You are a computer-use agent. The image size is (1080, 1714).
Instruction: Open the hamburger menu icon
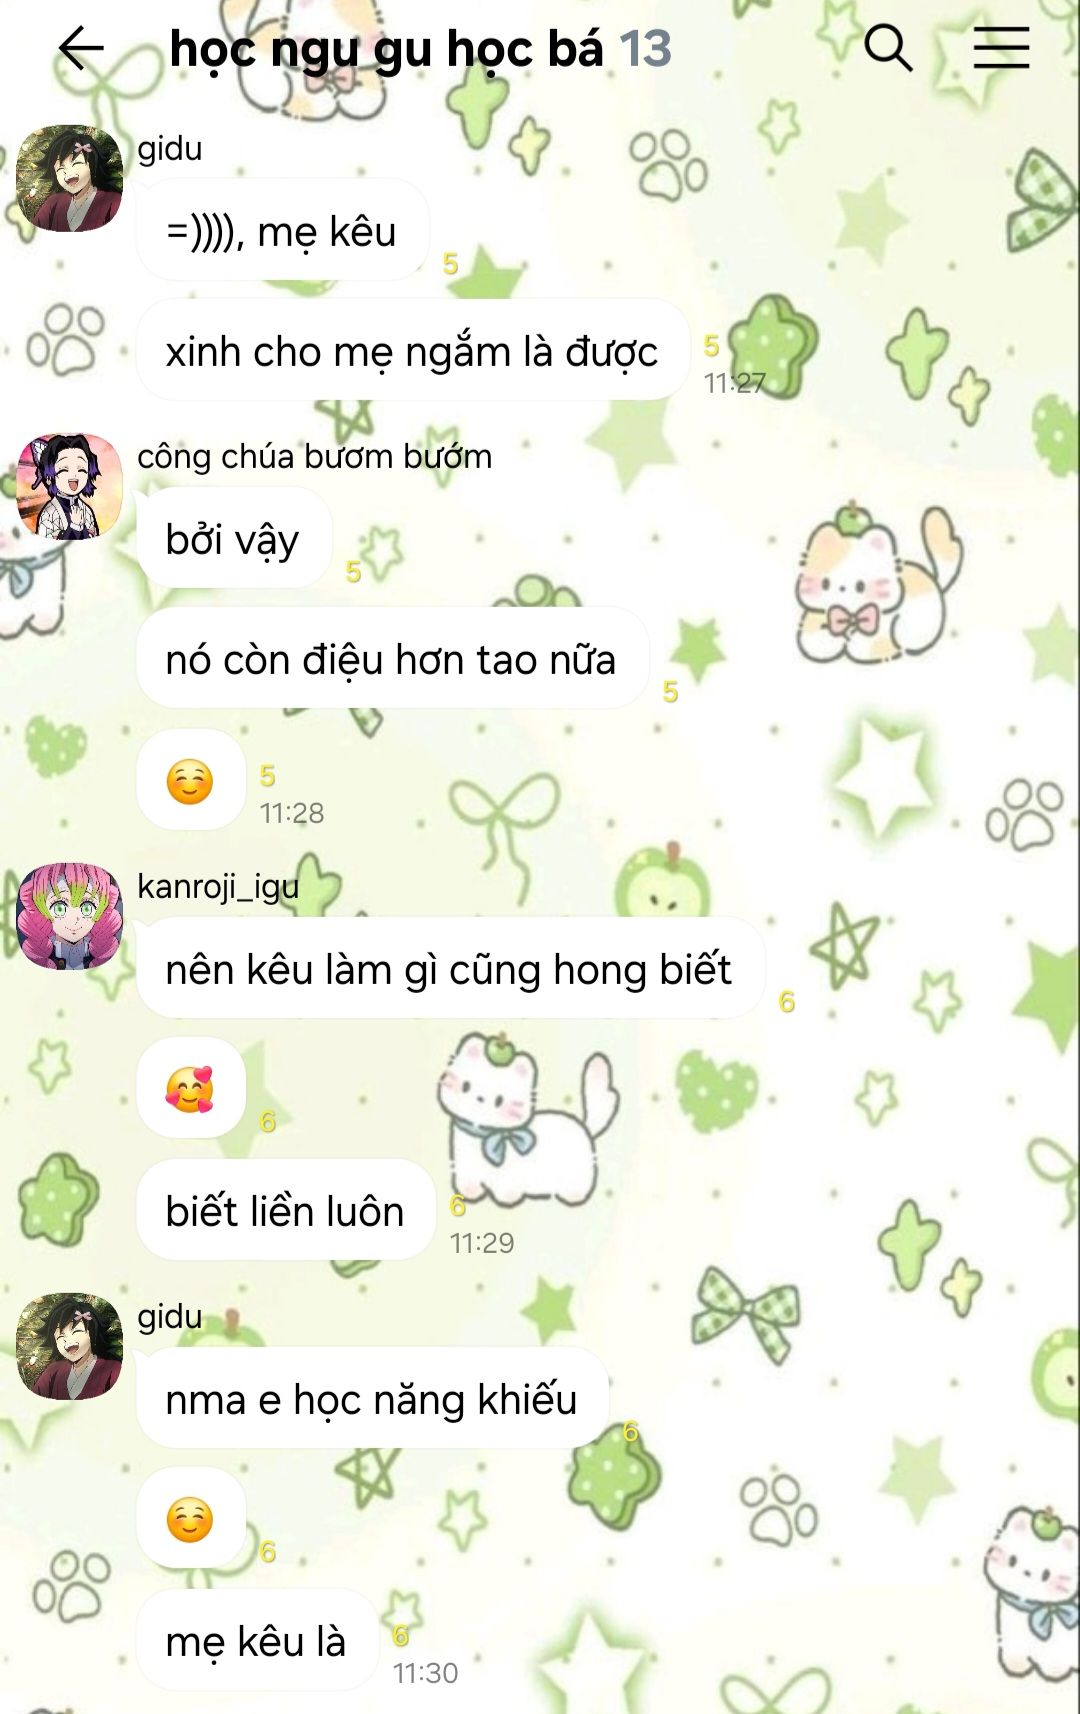[x=1001, y=48]
